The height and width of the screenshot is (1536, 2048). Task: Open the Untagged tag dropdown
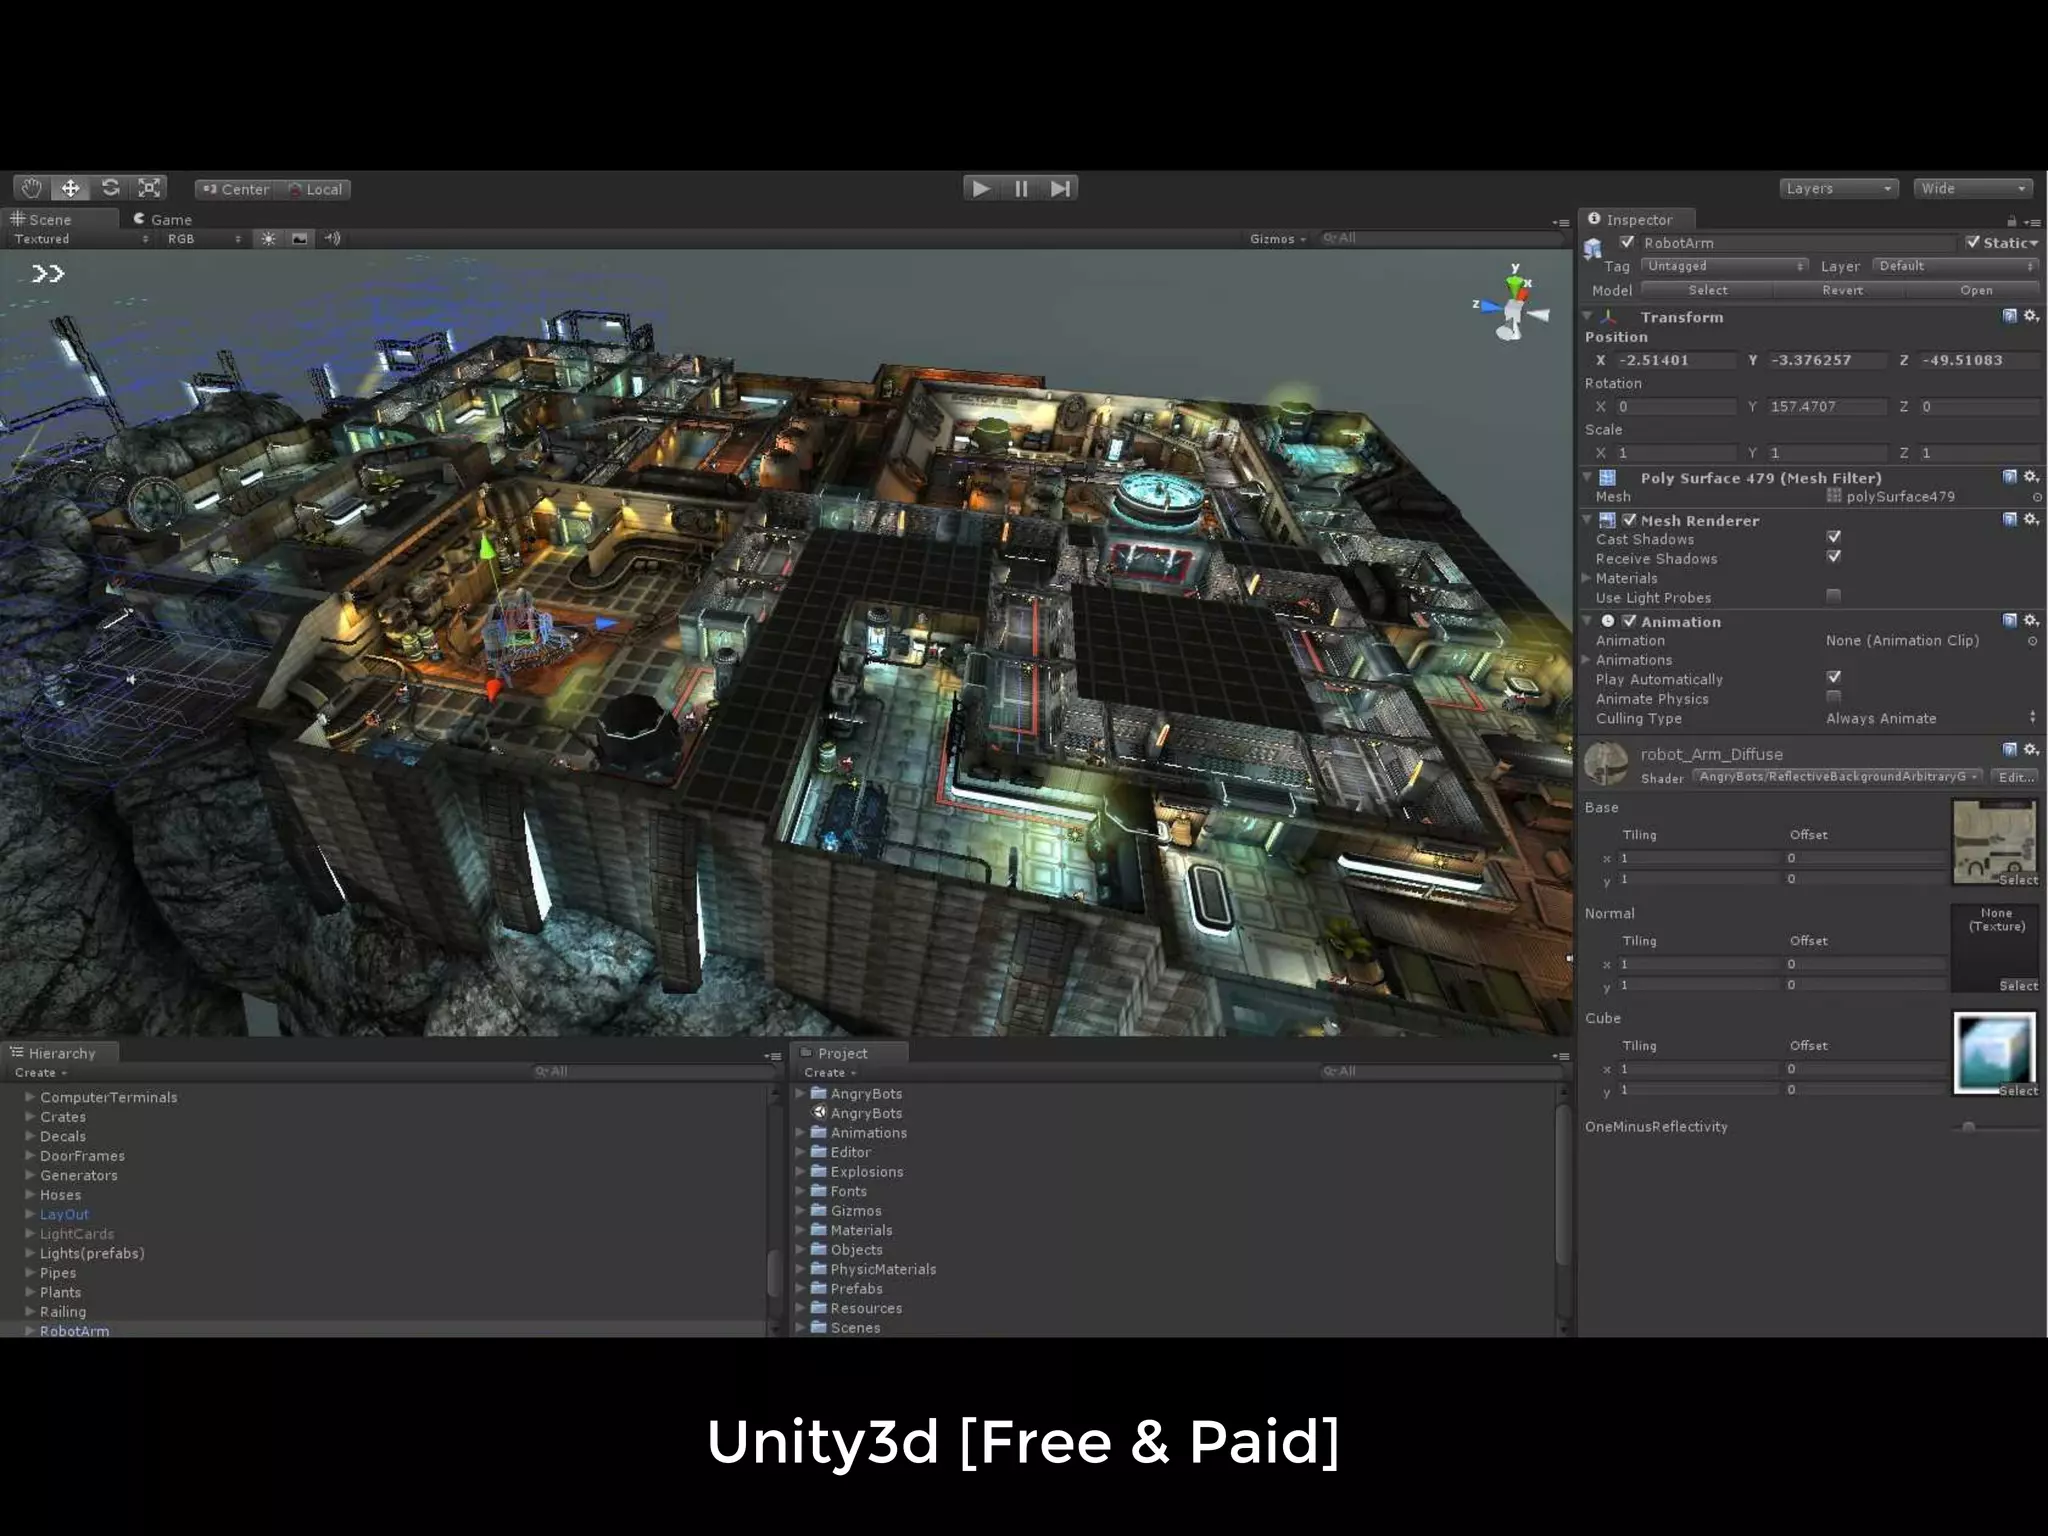(x=1724, y=266)
